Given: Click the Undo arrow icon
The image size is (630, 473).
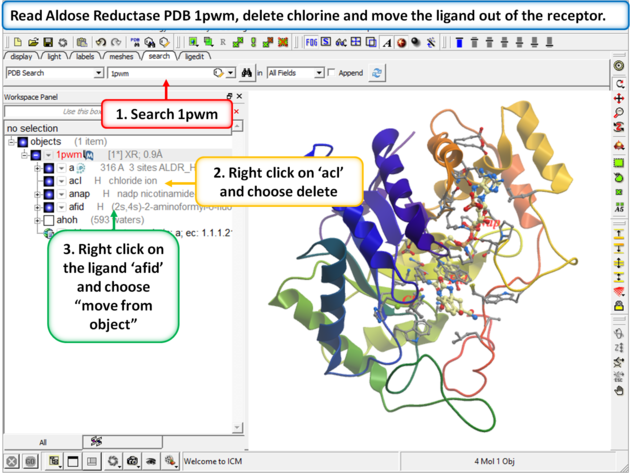Looking at the screenshot, I should click(x=102, y=42).
